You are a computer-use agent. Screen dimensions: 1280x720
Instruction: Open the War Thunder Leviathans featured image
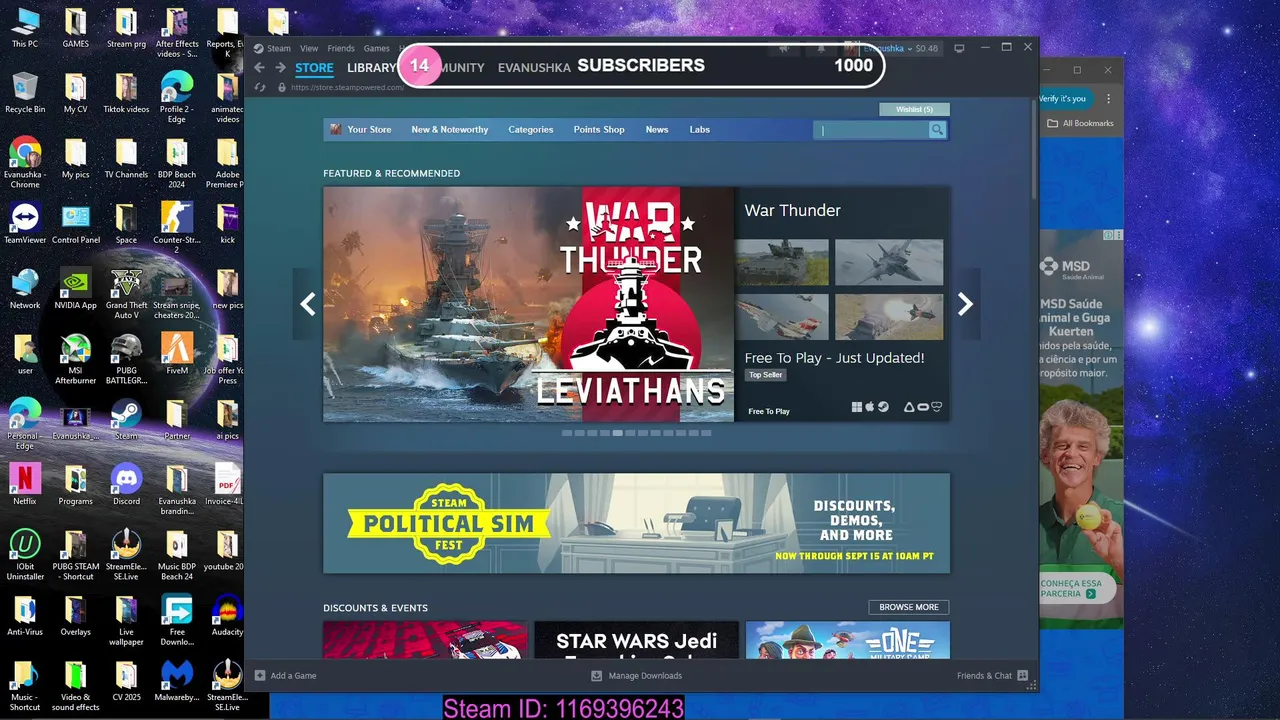tap(528, 304)
